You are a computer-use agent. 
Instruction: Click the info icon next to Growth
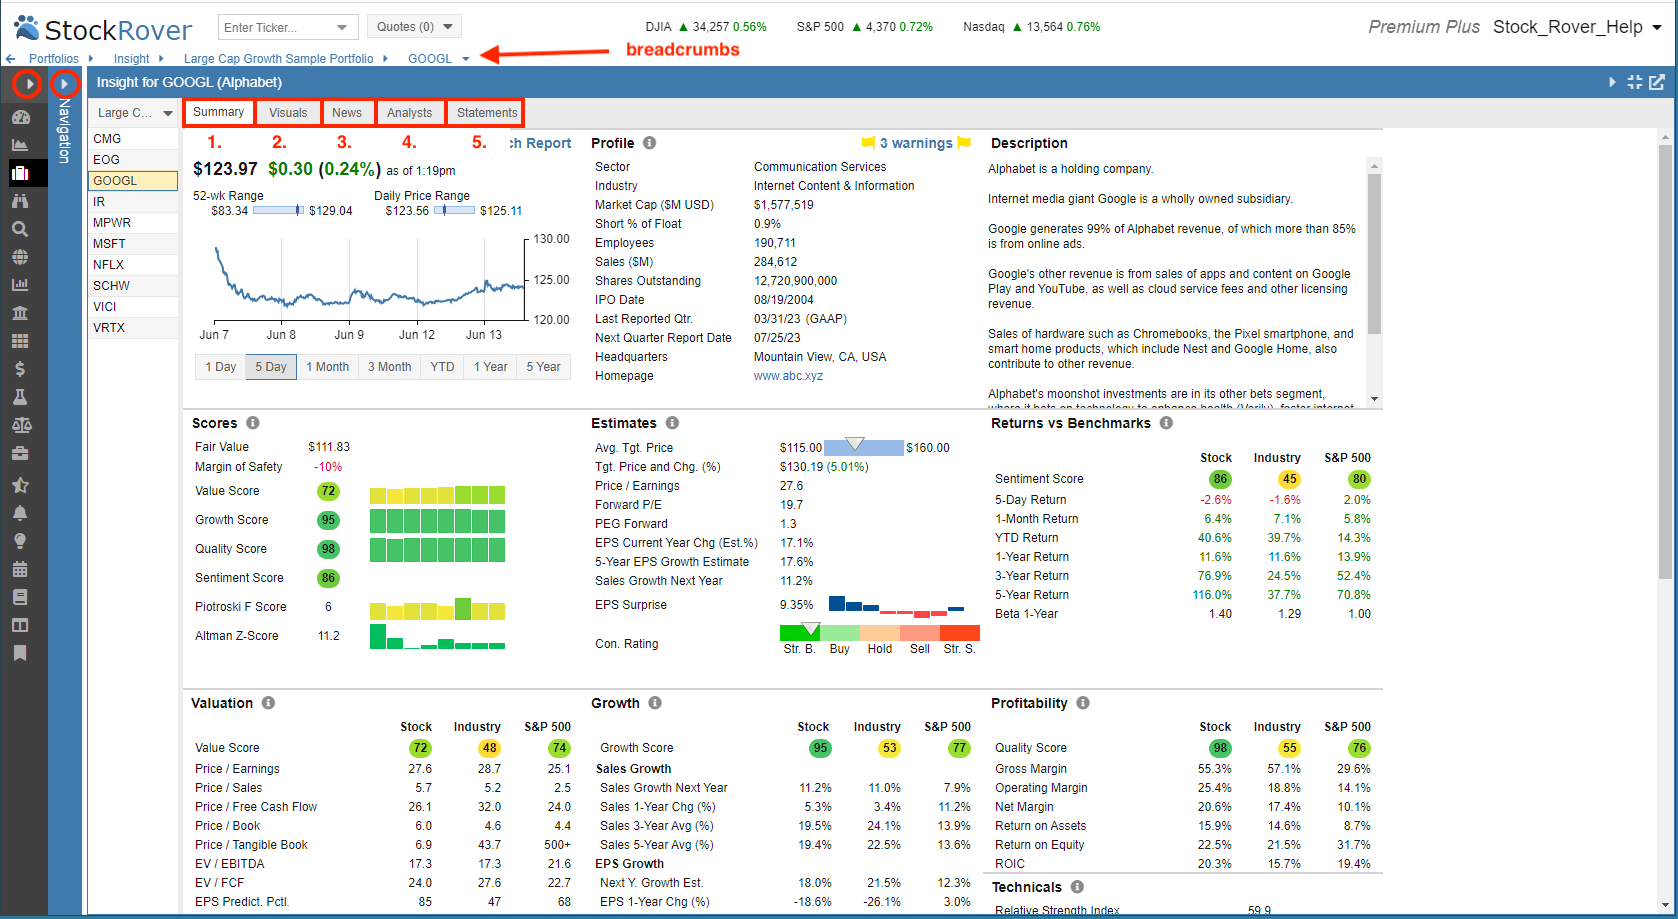(x=655, y=703)
